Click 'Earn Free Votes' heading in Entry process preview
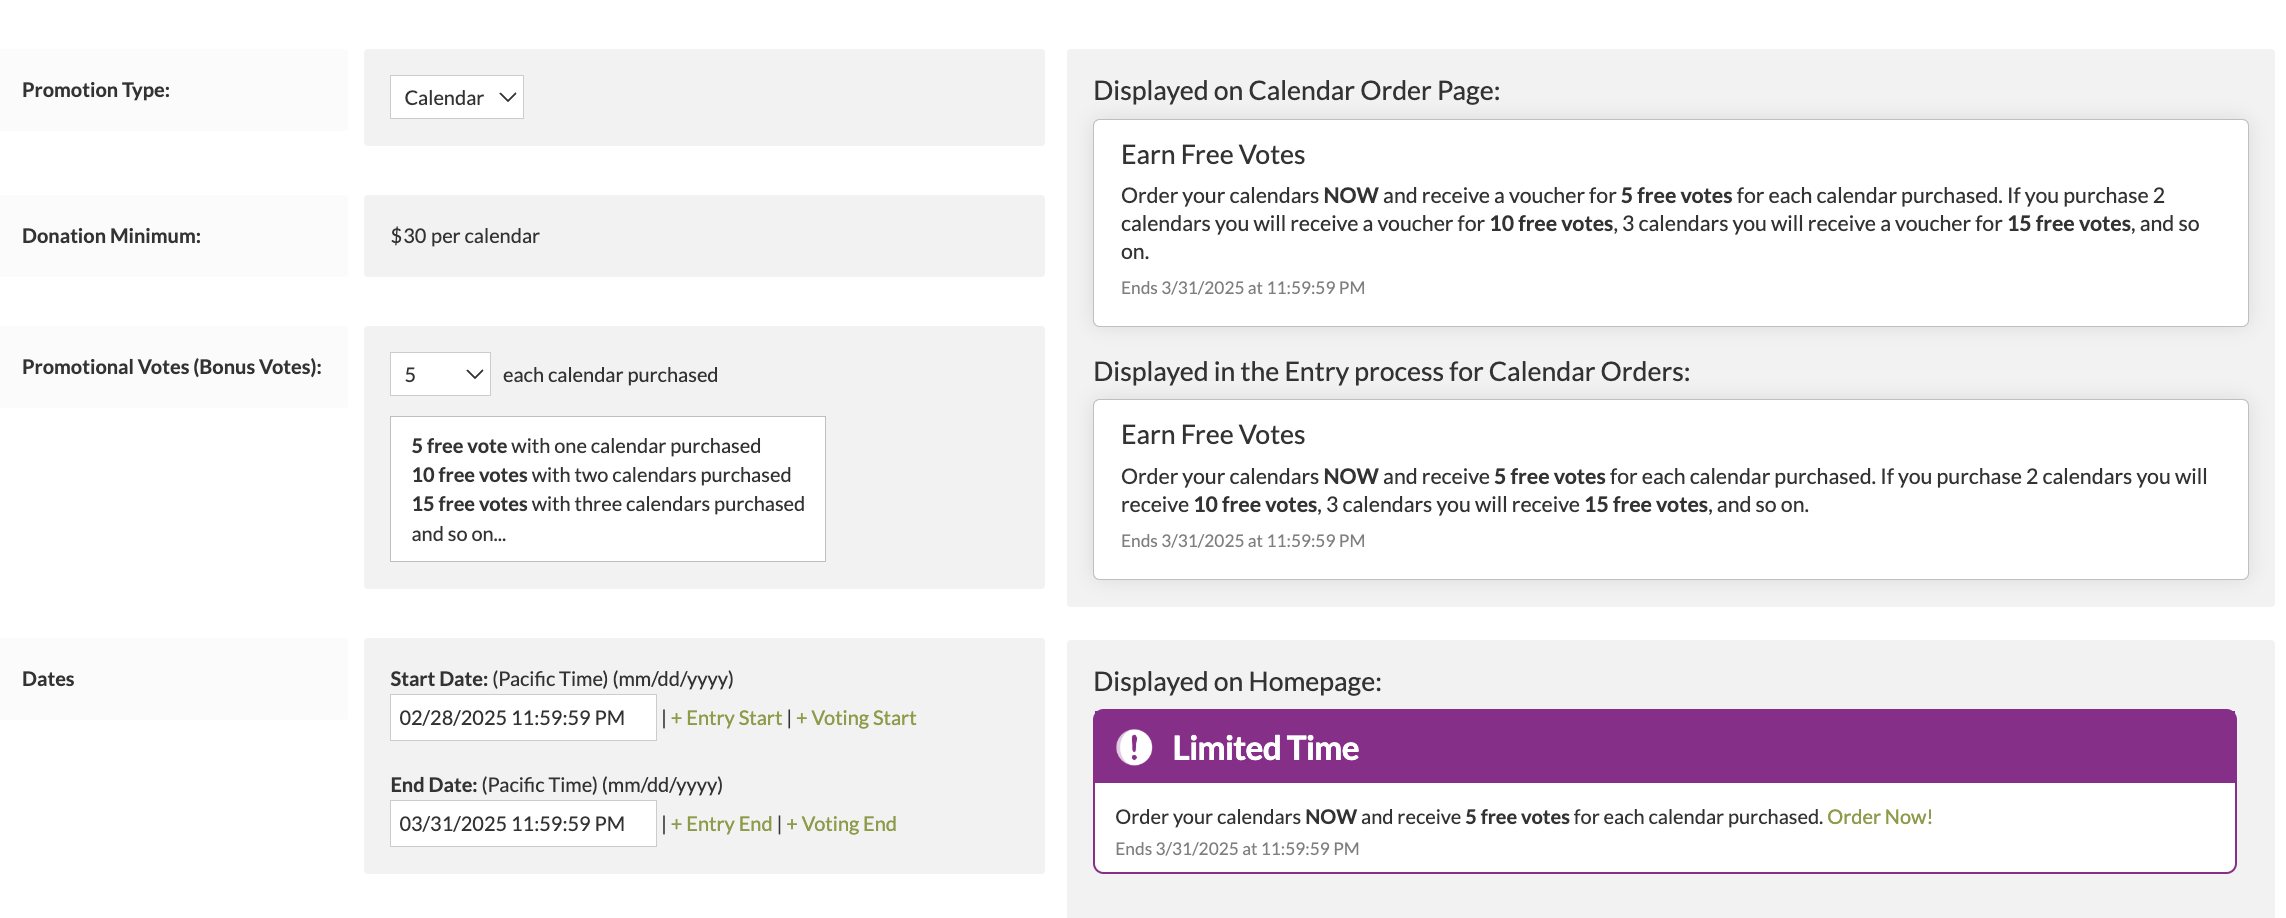The width and height of the screenshot is (2286, 918). tap(1212, 435)
